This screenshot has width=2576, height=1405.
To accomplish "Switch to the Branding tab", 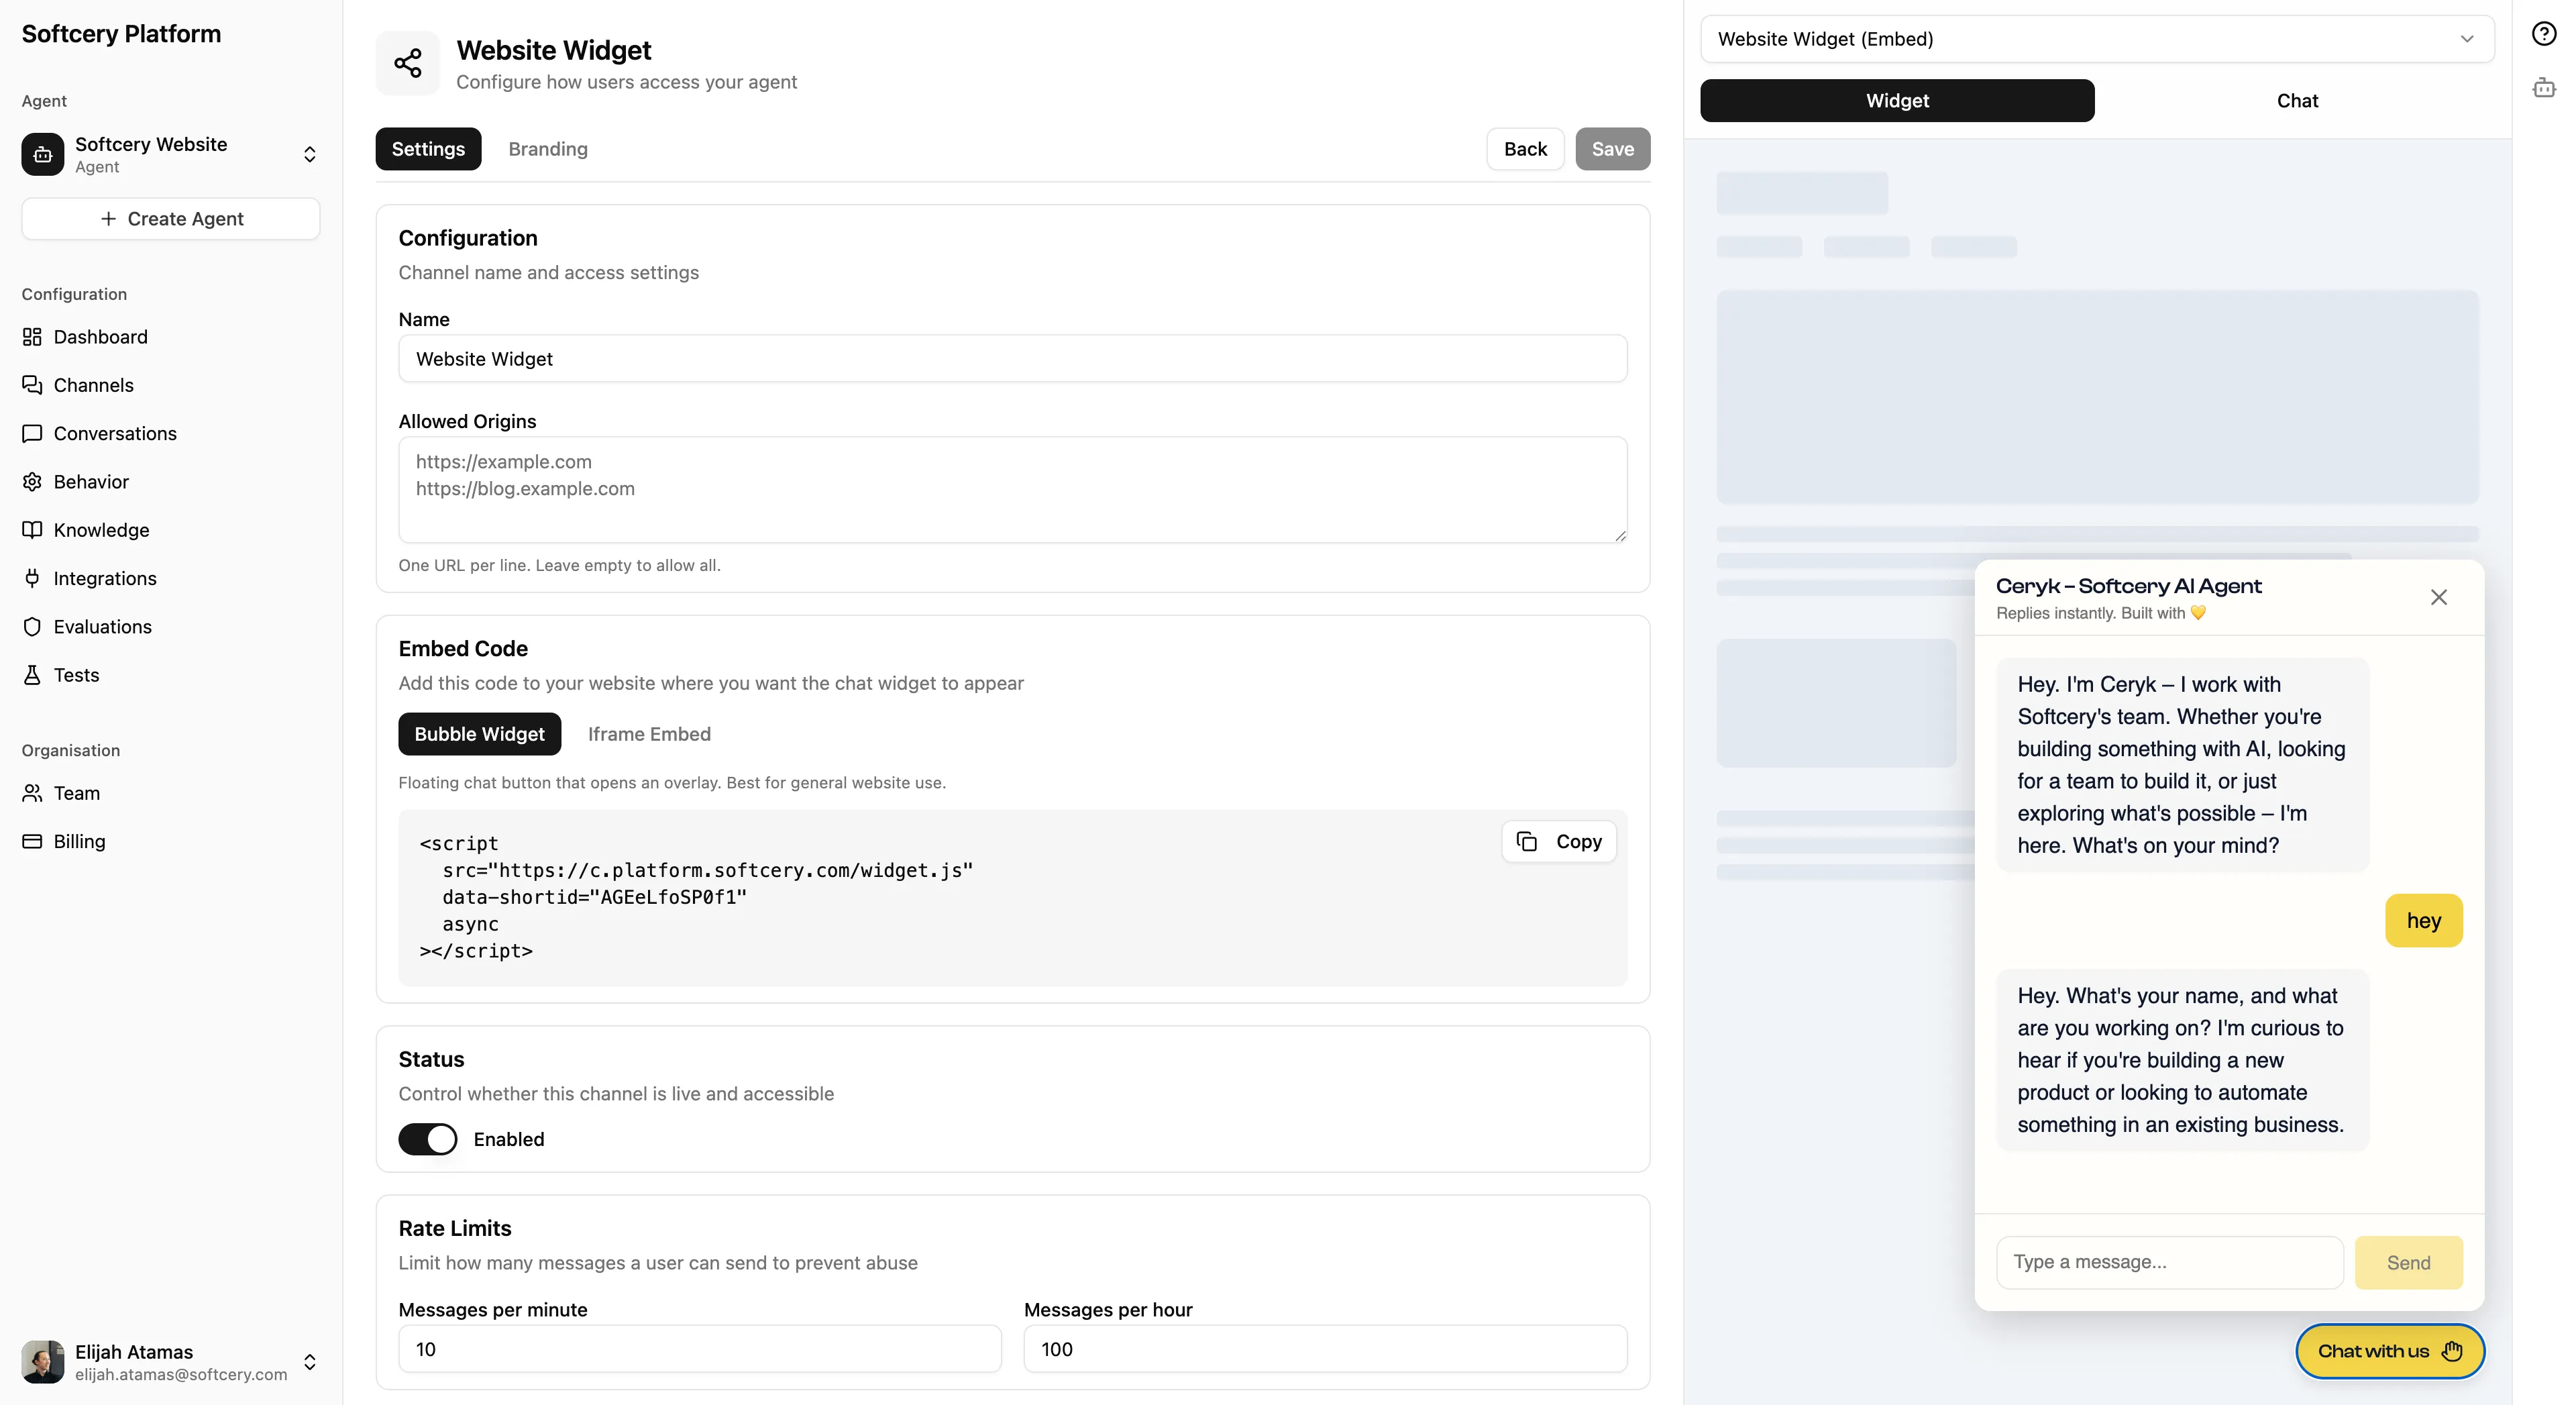I will 548,148.
